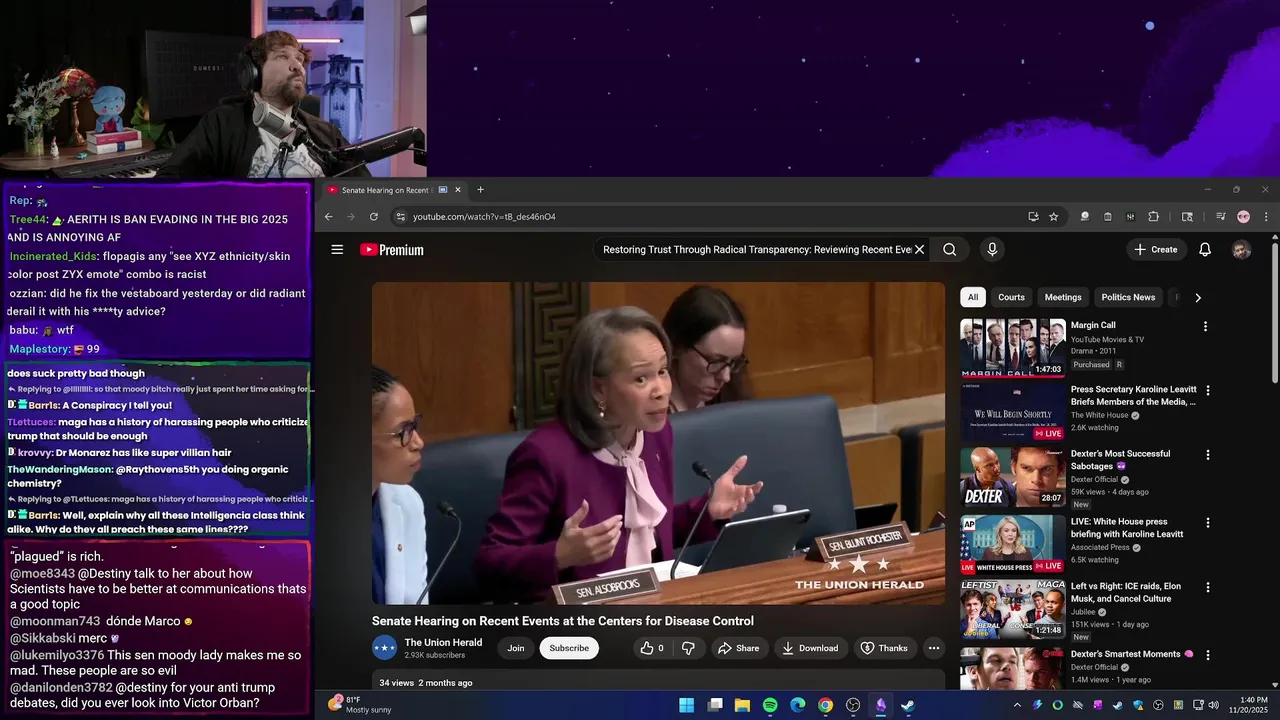Clear the YouTube search box text

pos(919,250)
